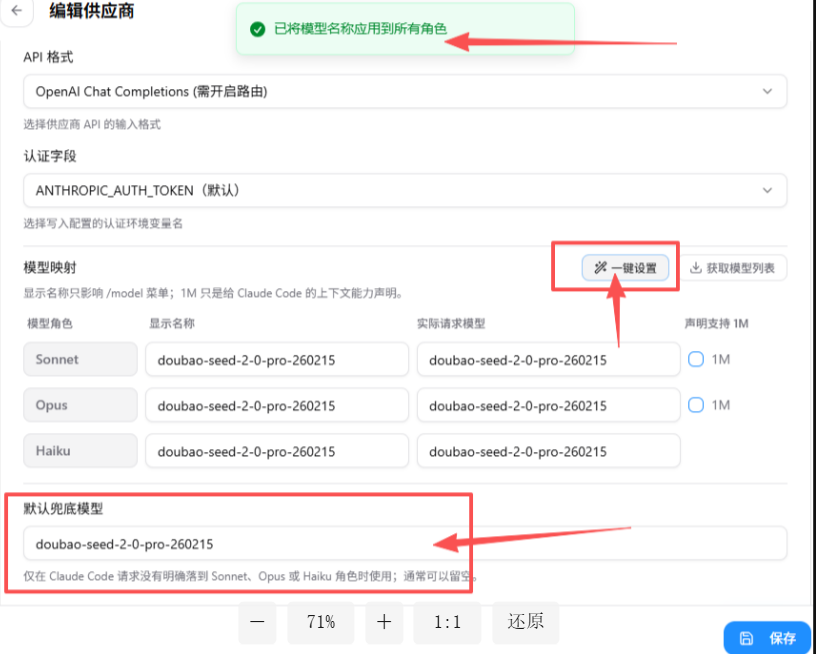Click the 1:1 actual size button

[447, 622]
